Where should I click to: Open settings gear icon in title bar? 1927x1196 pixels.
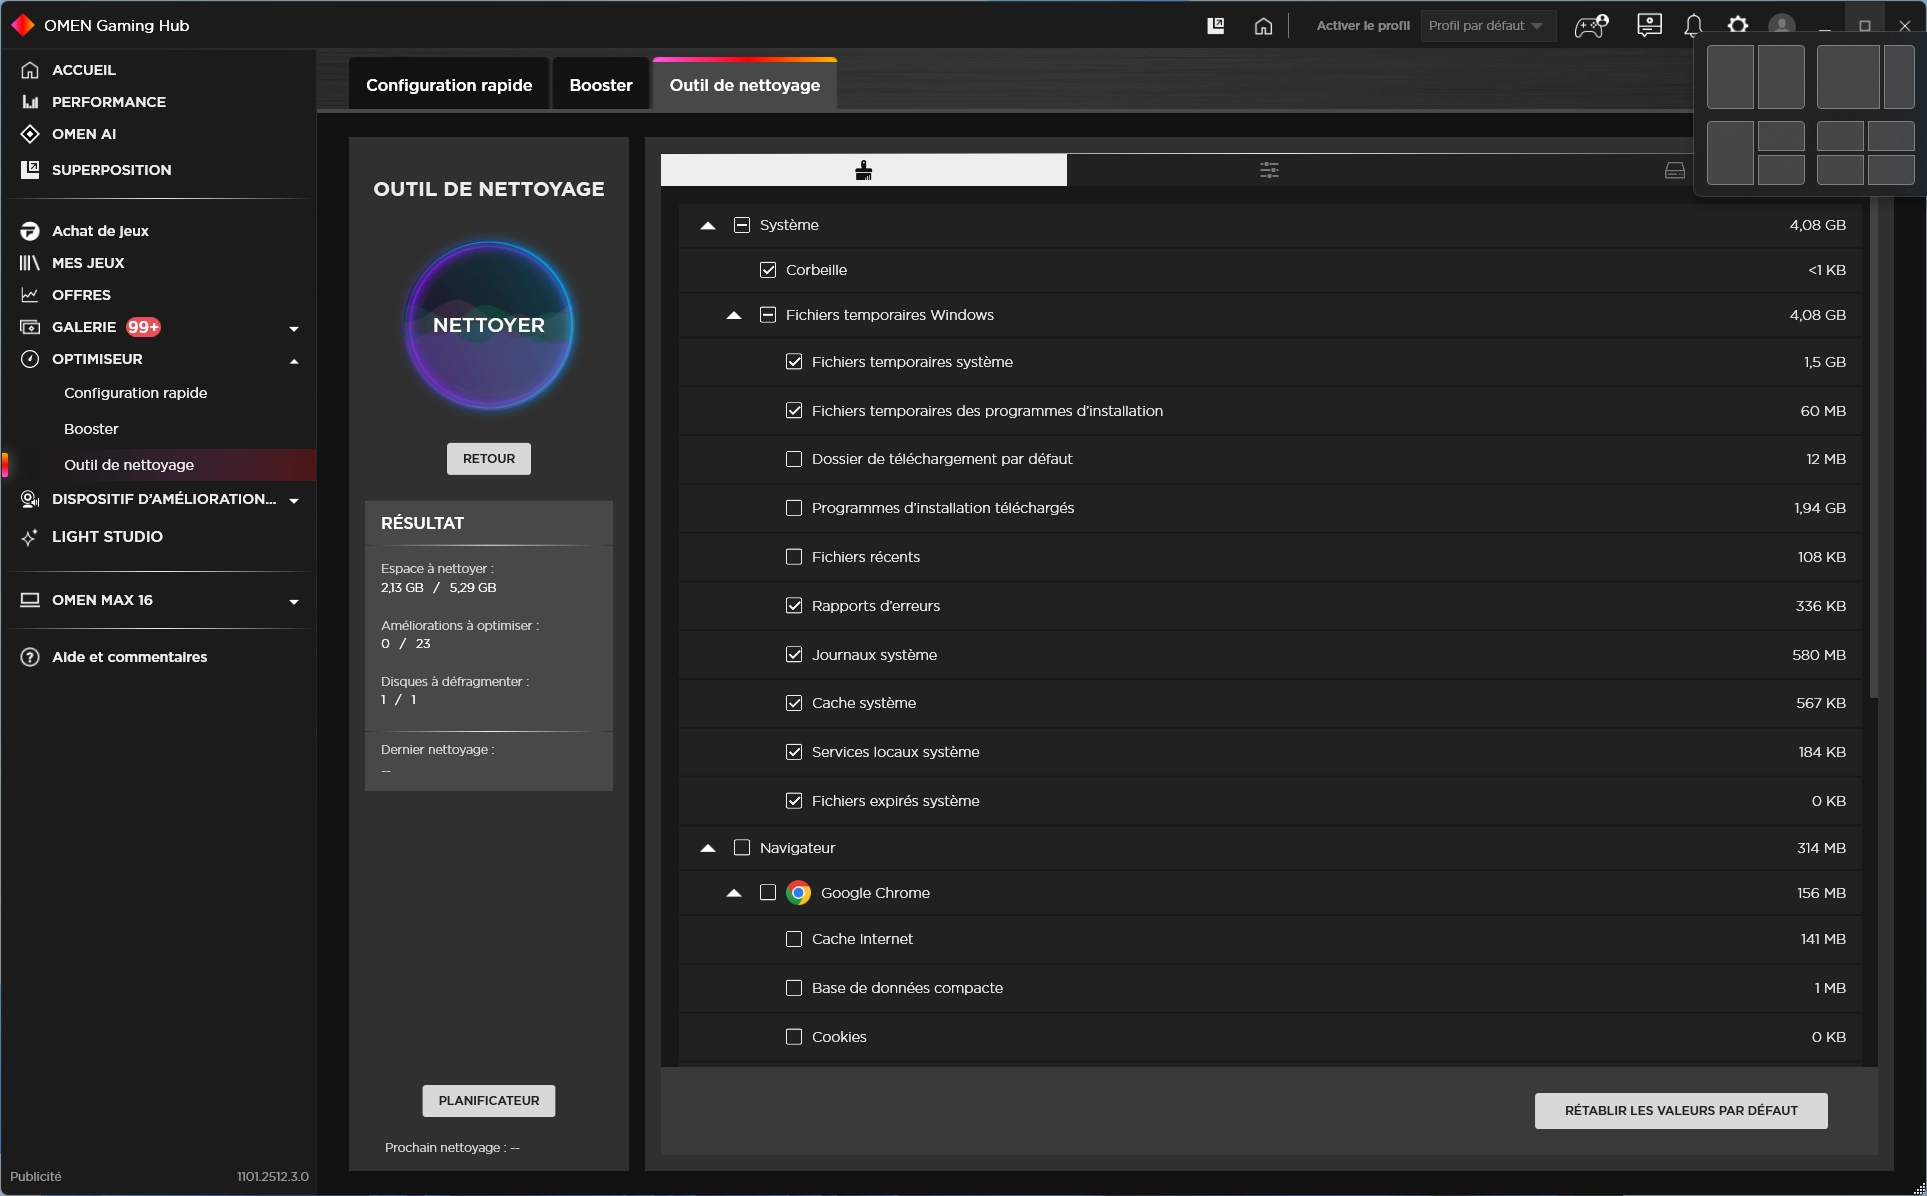tap(1738, 26)
